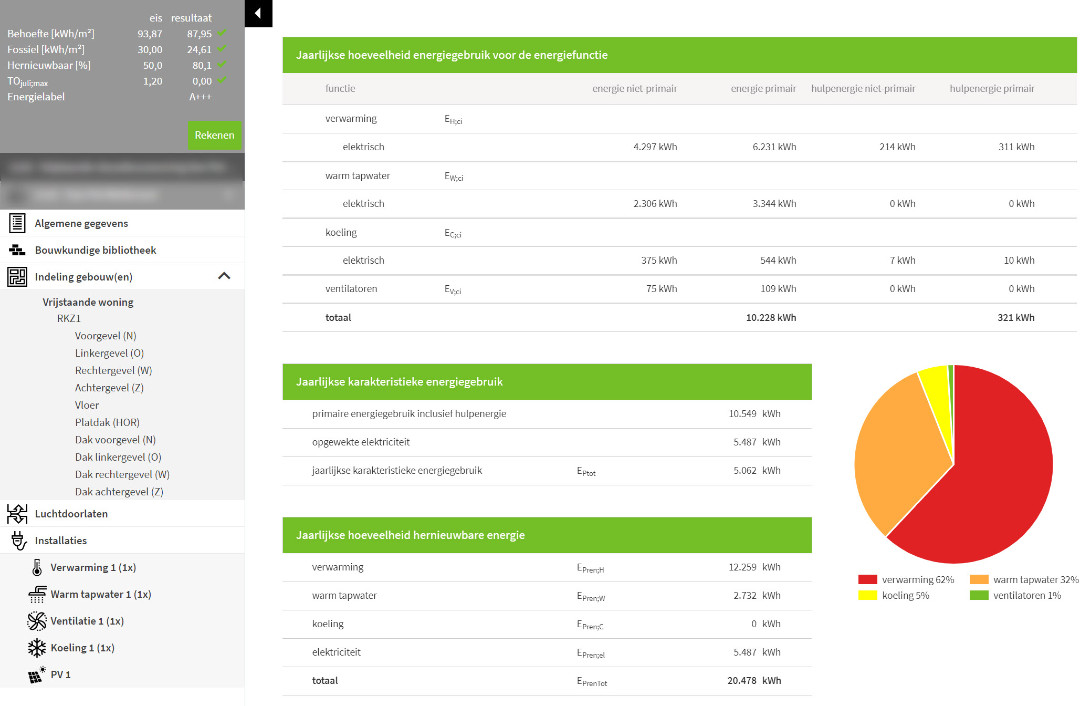Collapse the sidebar with the black arrow

[258, 13]
